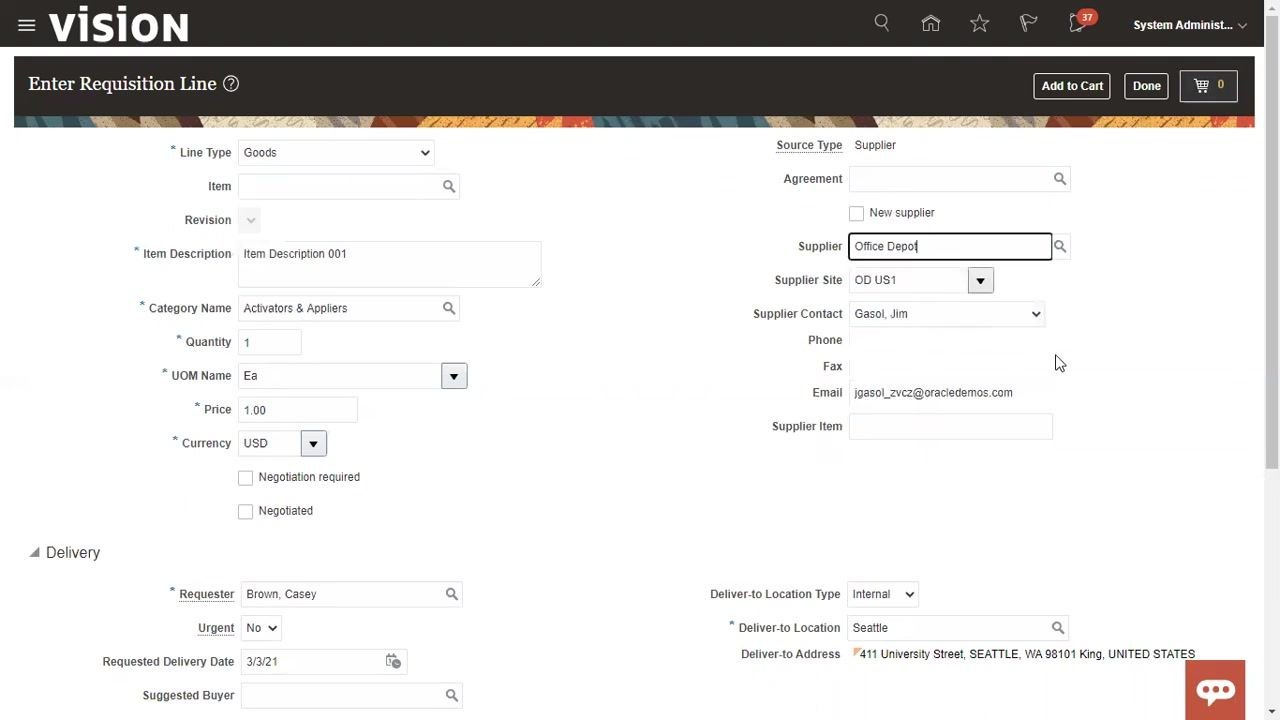Open the chat assistant bubble

click(1215, 690)
